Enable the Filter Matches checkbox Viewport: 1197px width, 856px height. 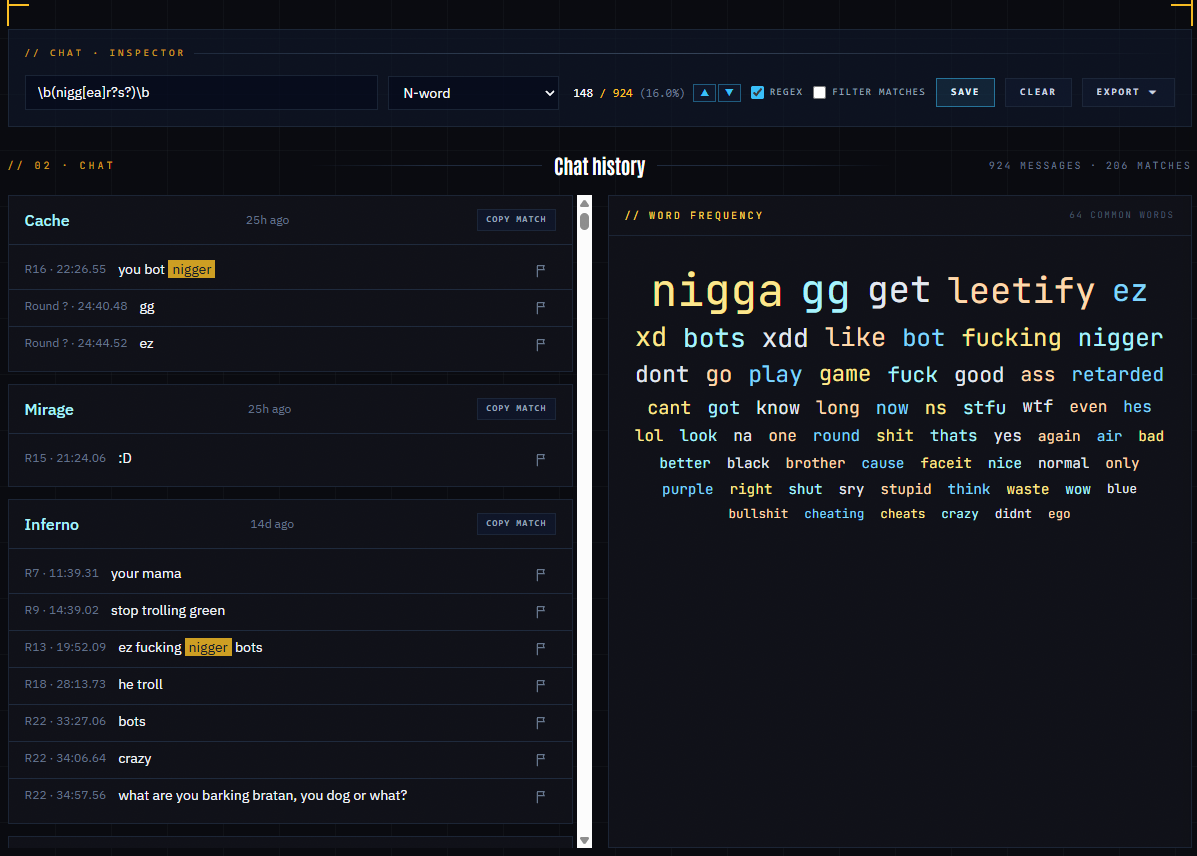click(x=819, y=92)
